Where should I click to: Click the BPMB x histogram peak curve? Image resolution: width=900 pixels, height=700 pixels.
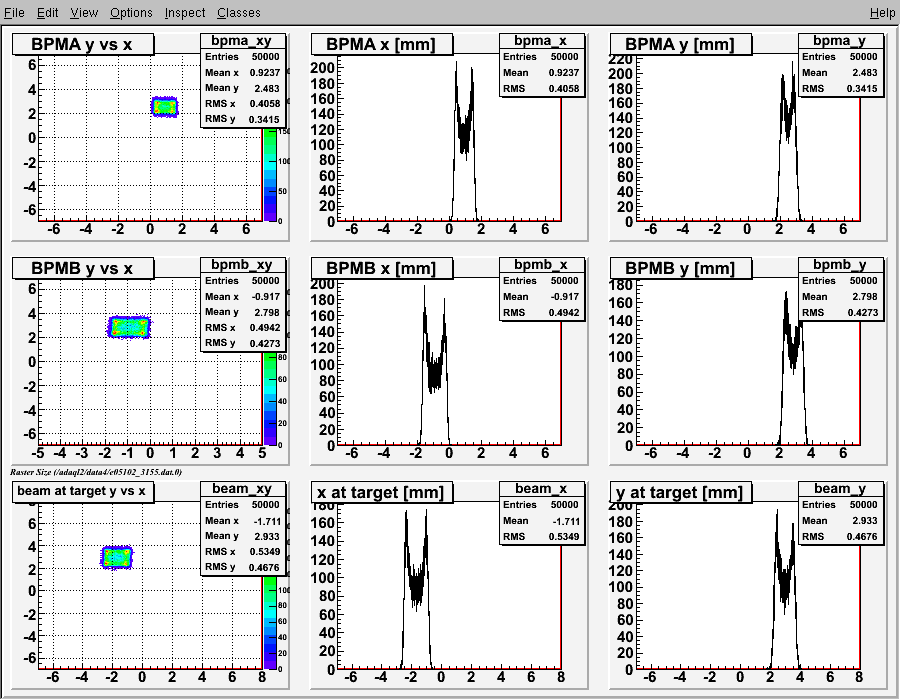433,367
